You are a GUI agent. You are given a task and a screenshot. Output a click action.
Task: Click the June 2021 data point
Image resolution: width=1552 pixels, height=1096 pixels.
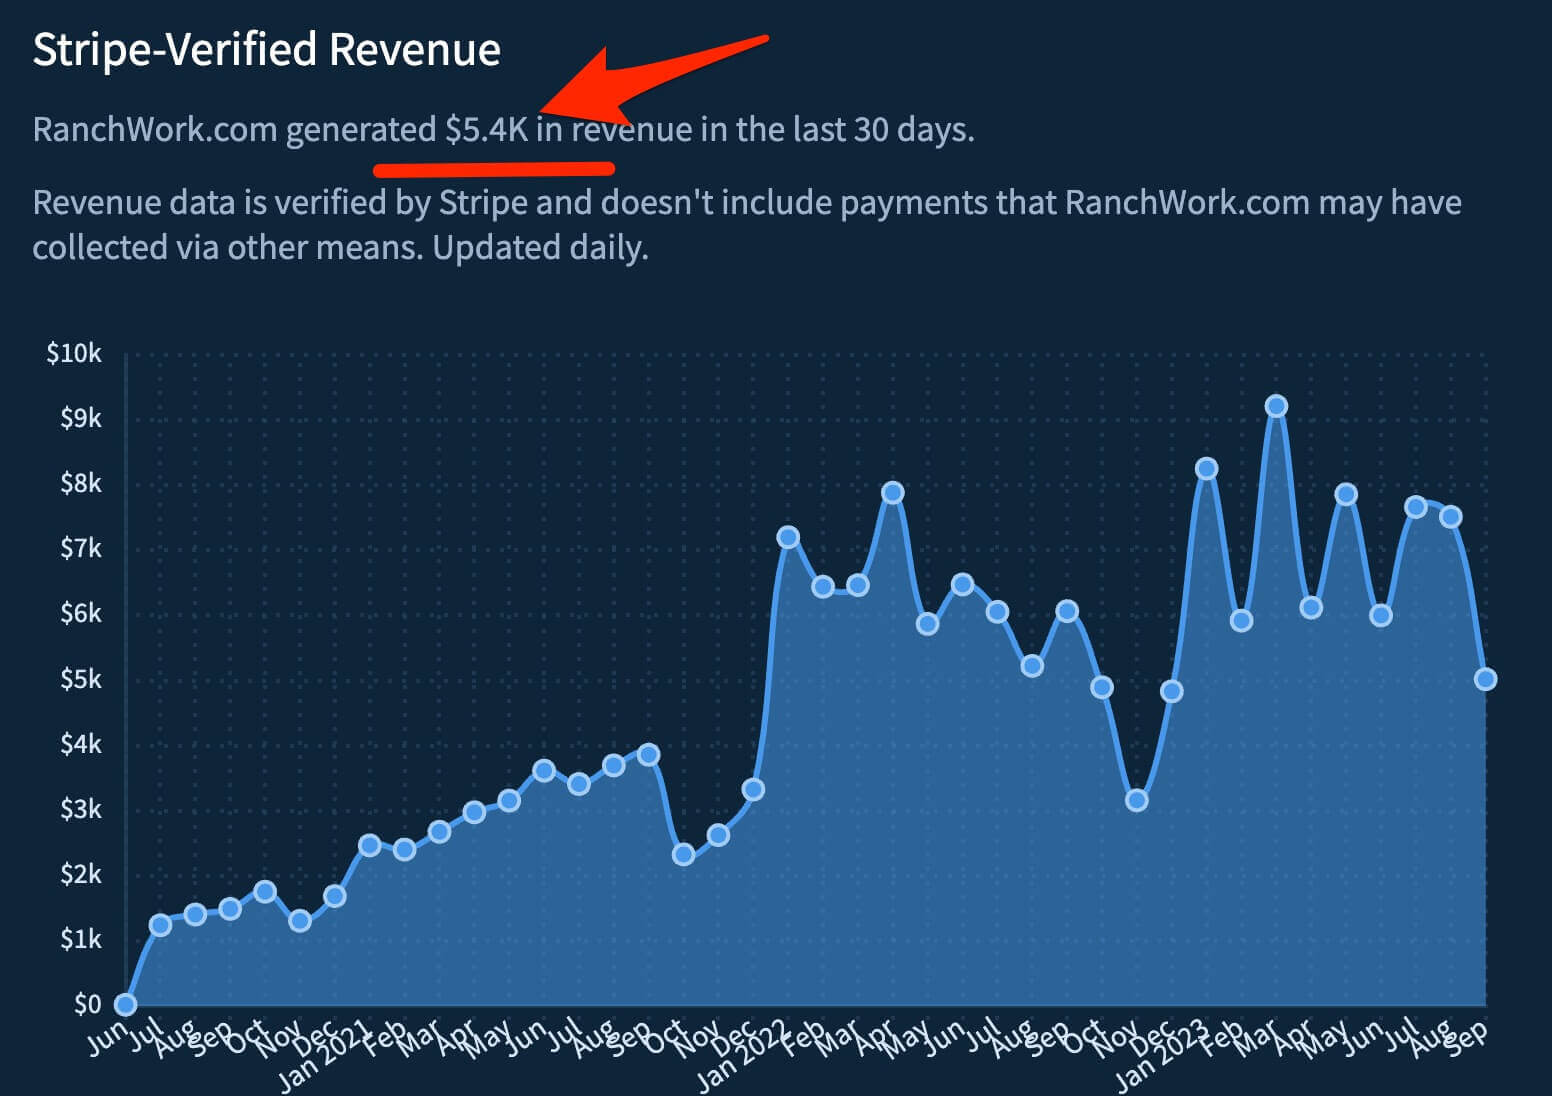pyautogui.click(x=543, y=770)
